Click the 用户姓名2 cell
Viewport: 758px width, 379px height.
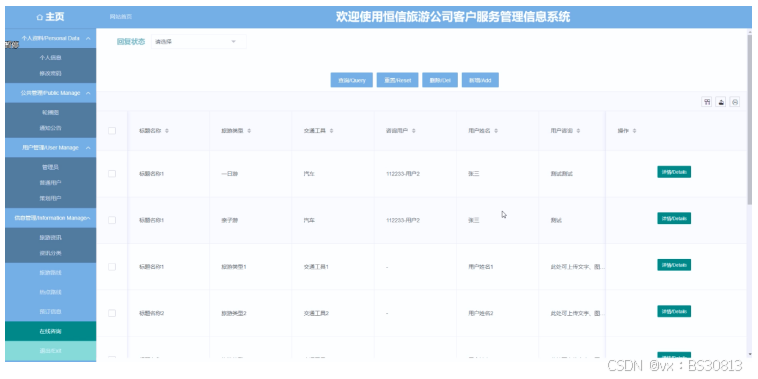point(481,313)
